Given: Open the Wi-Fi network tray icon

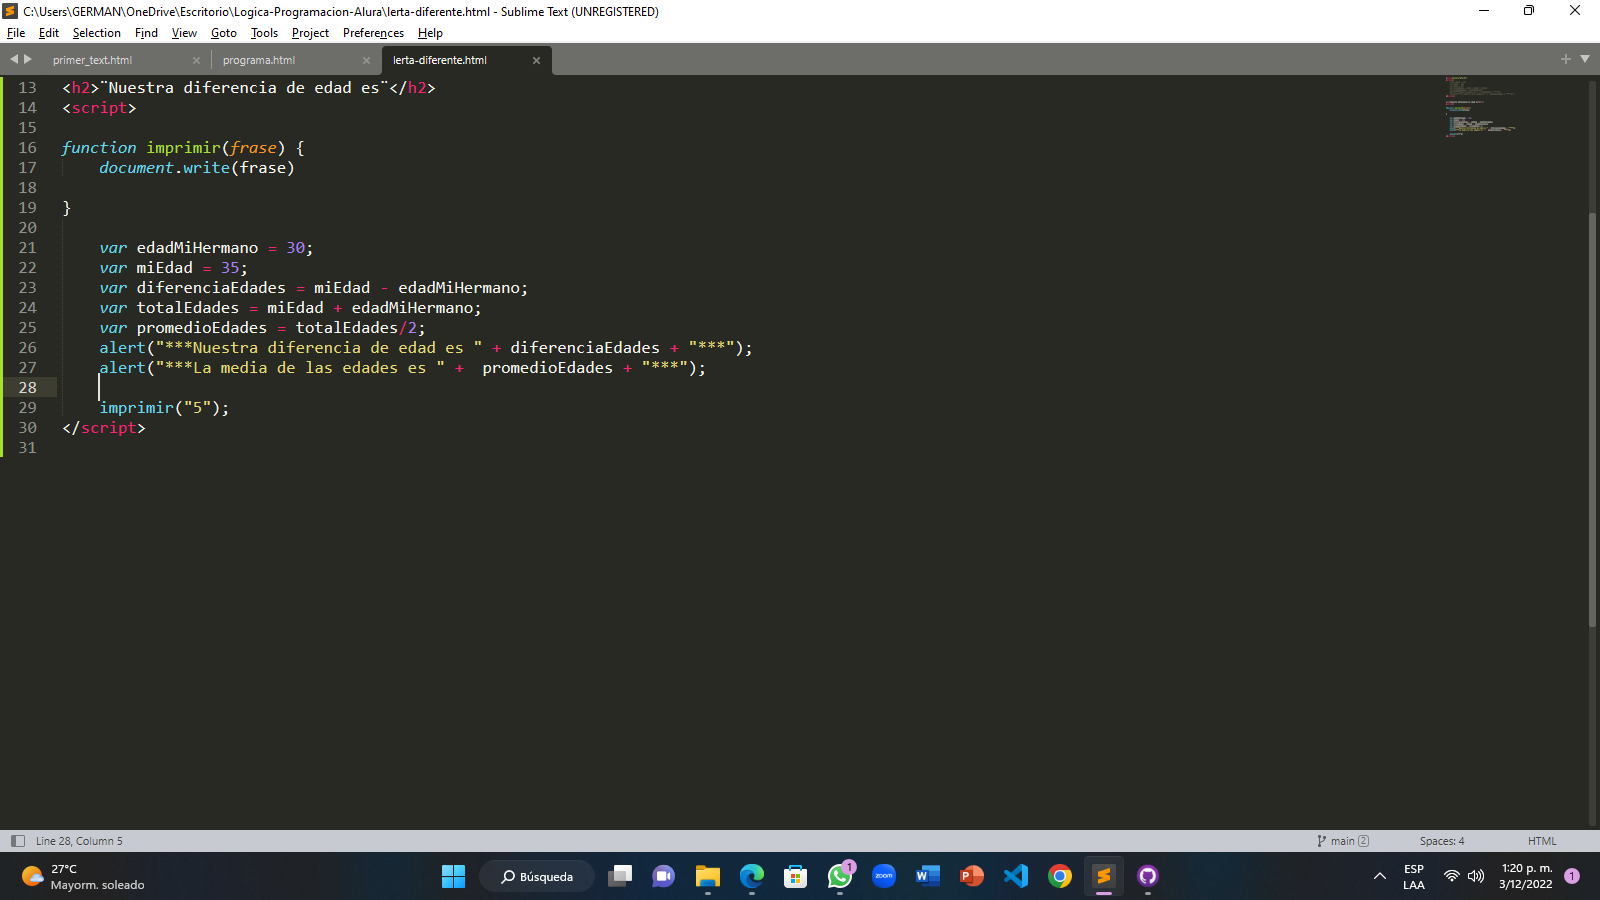Looking at the screenshot, I should pyautogui.click(x=1452, y=877).
